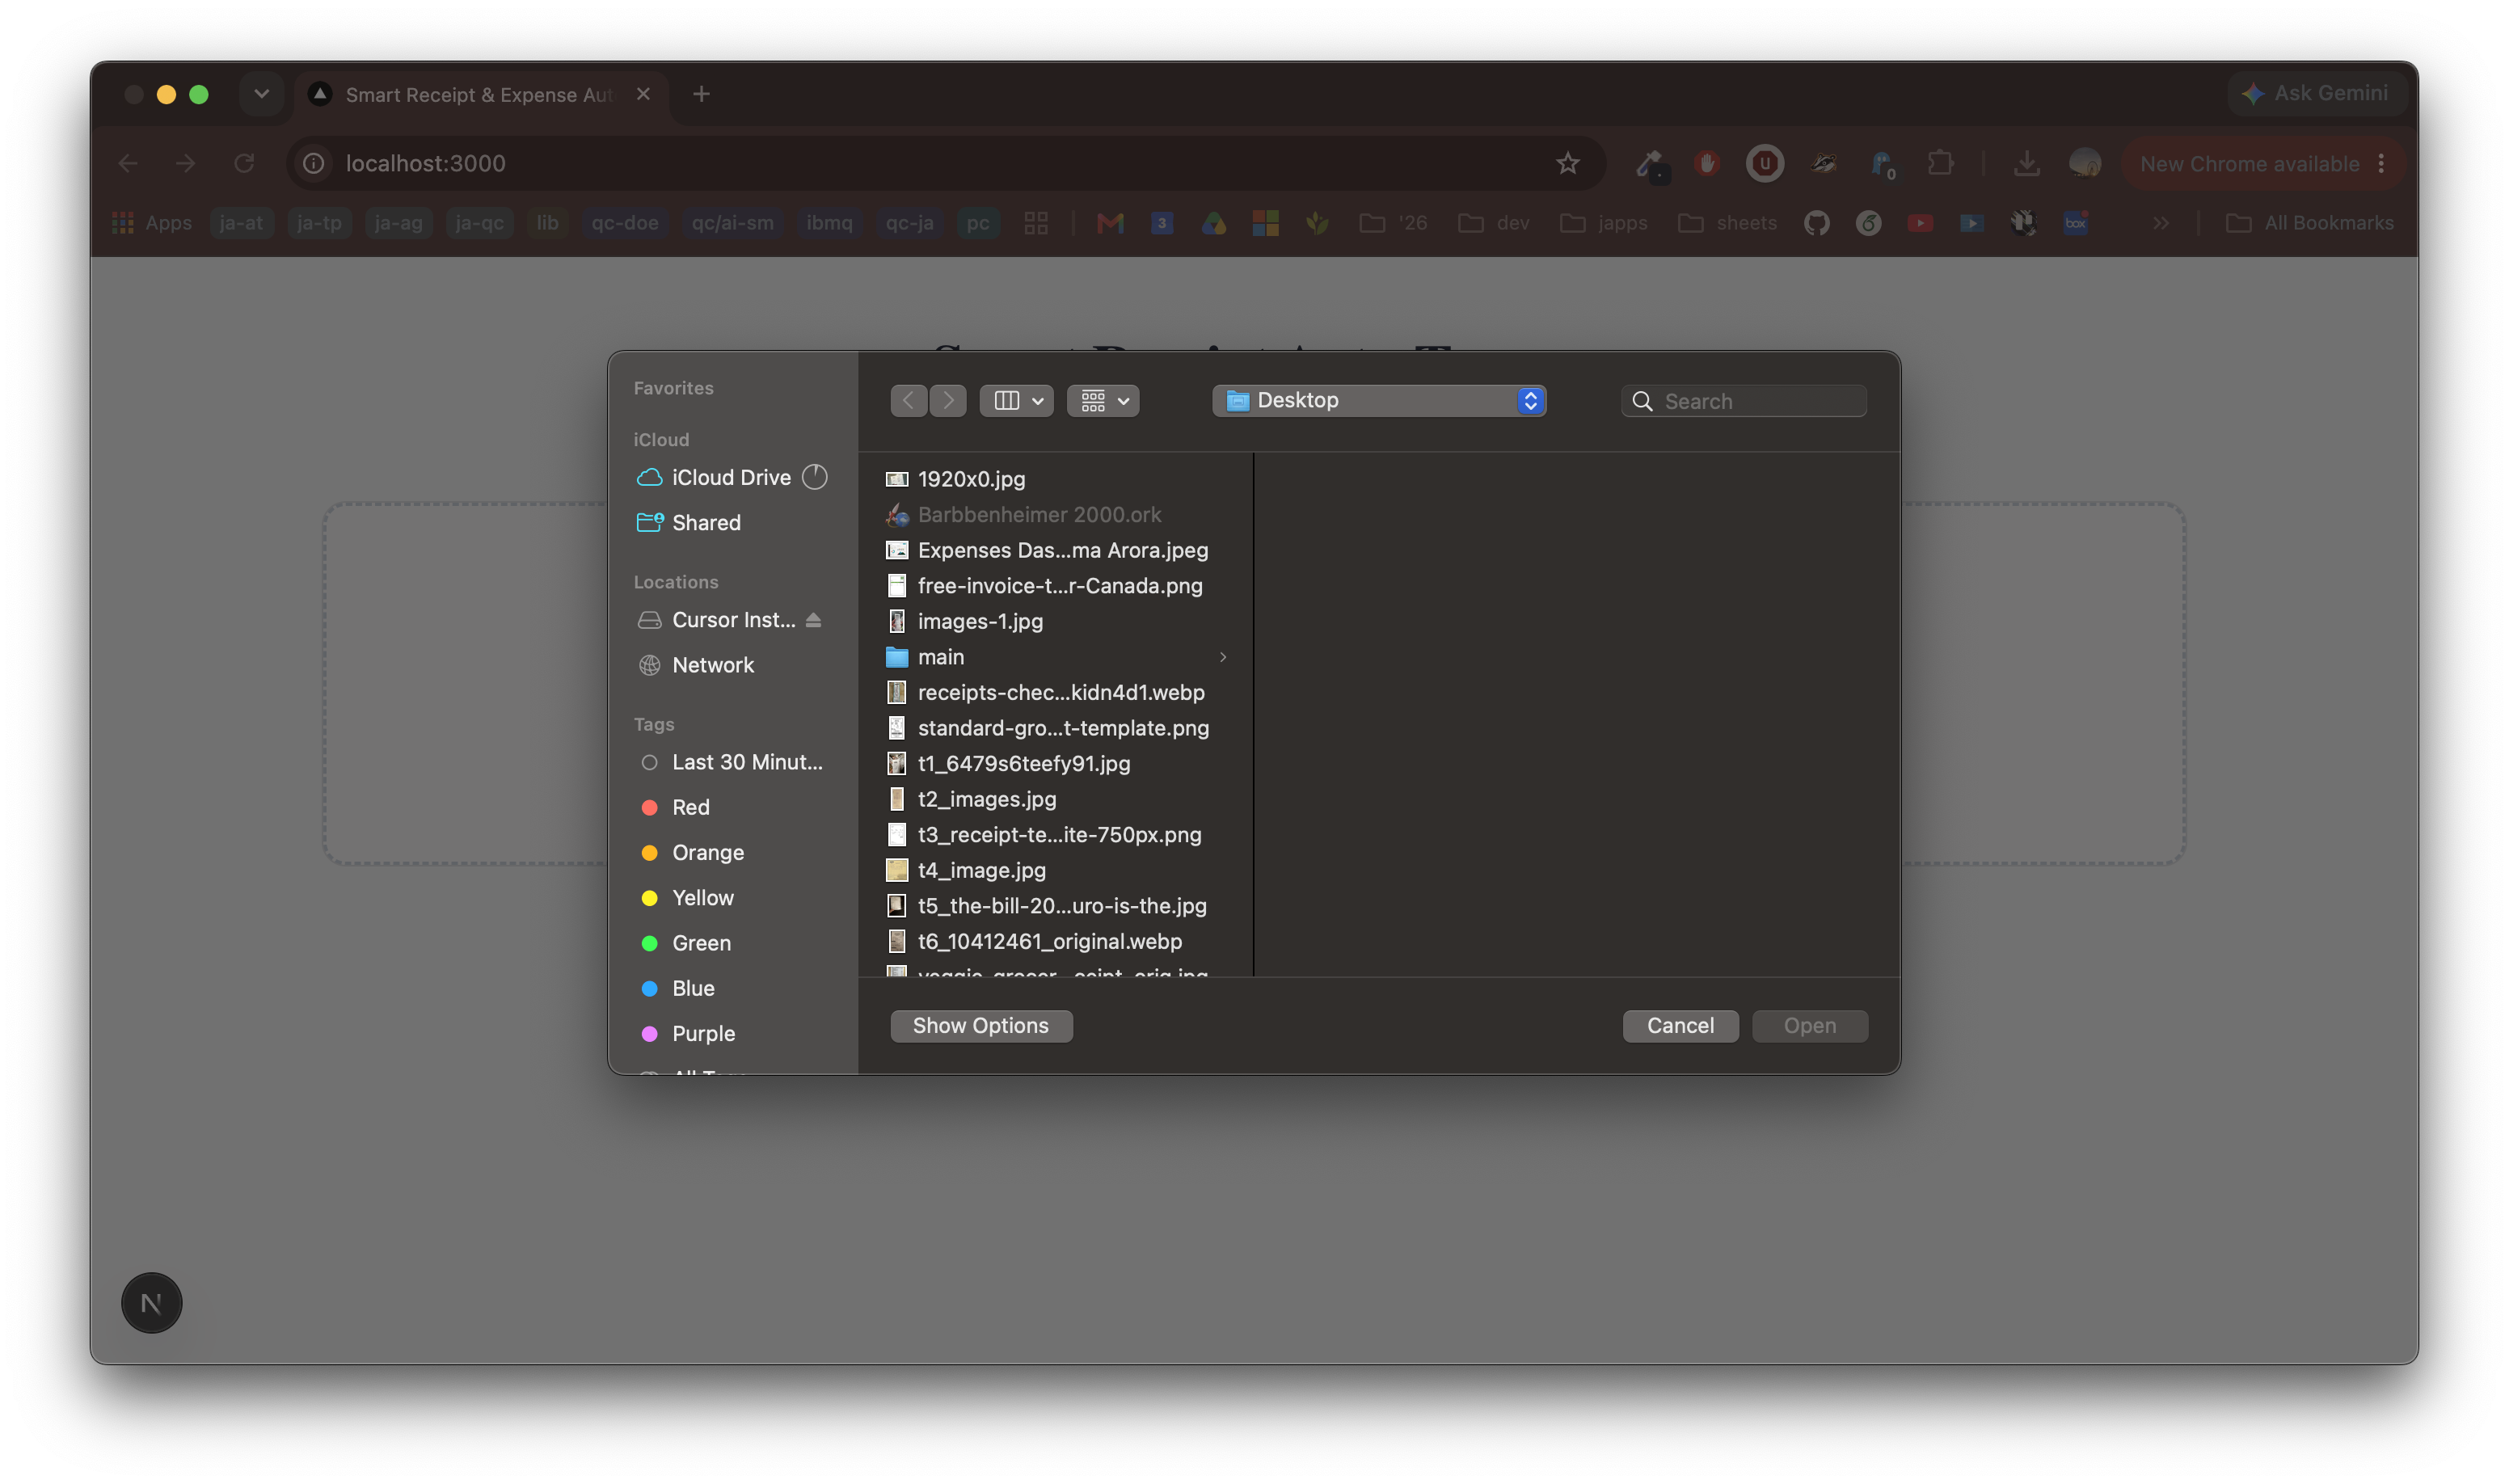Select the Red tag dot
This screenshot has width=2509, height=1484.
click(649, 807)
